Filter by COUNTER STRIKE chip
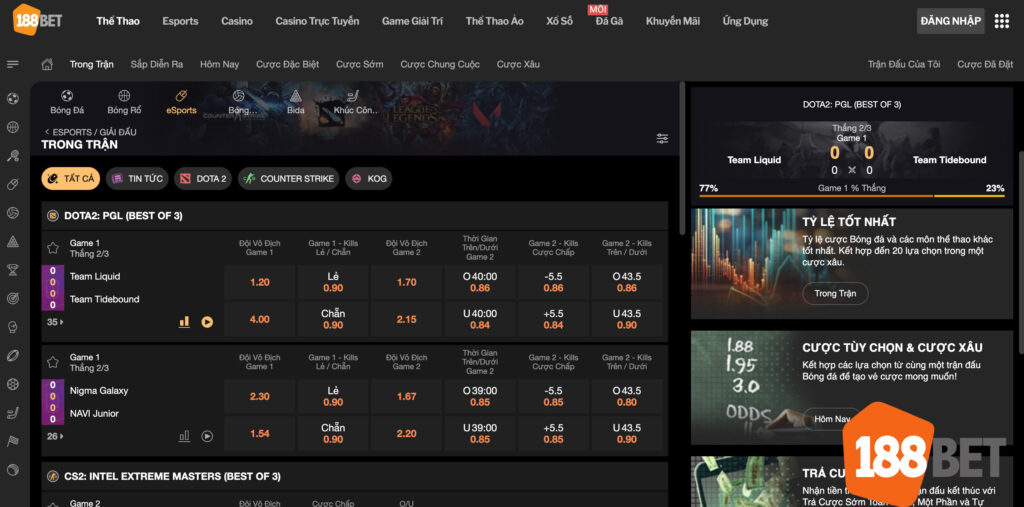This screenshot has height=507, width=1024. point(289,178)
